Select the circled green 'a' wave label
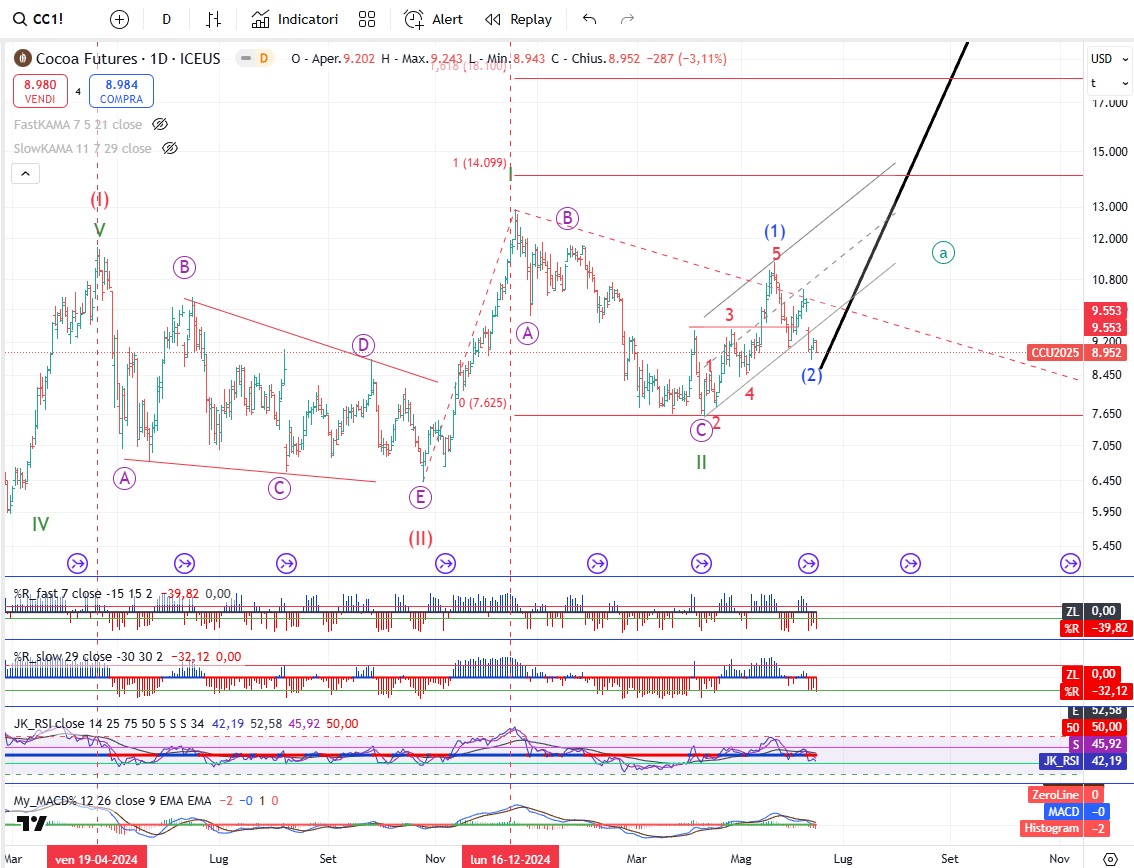Viewport: 1134px width, 868px height. (x=943, y=252)
